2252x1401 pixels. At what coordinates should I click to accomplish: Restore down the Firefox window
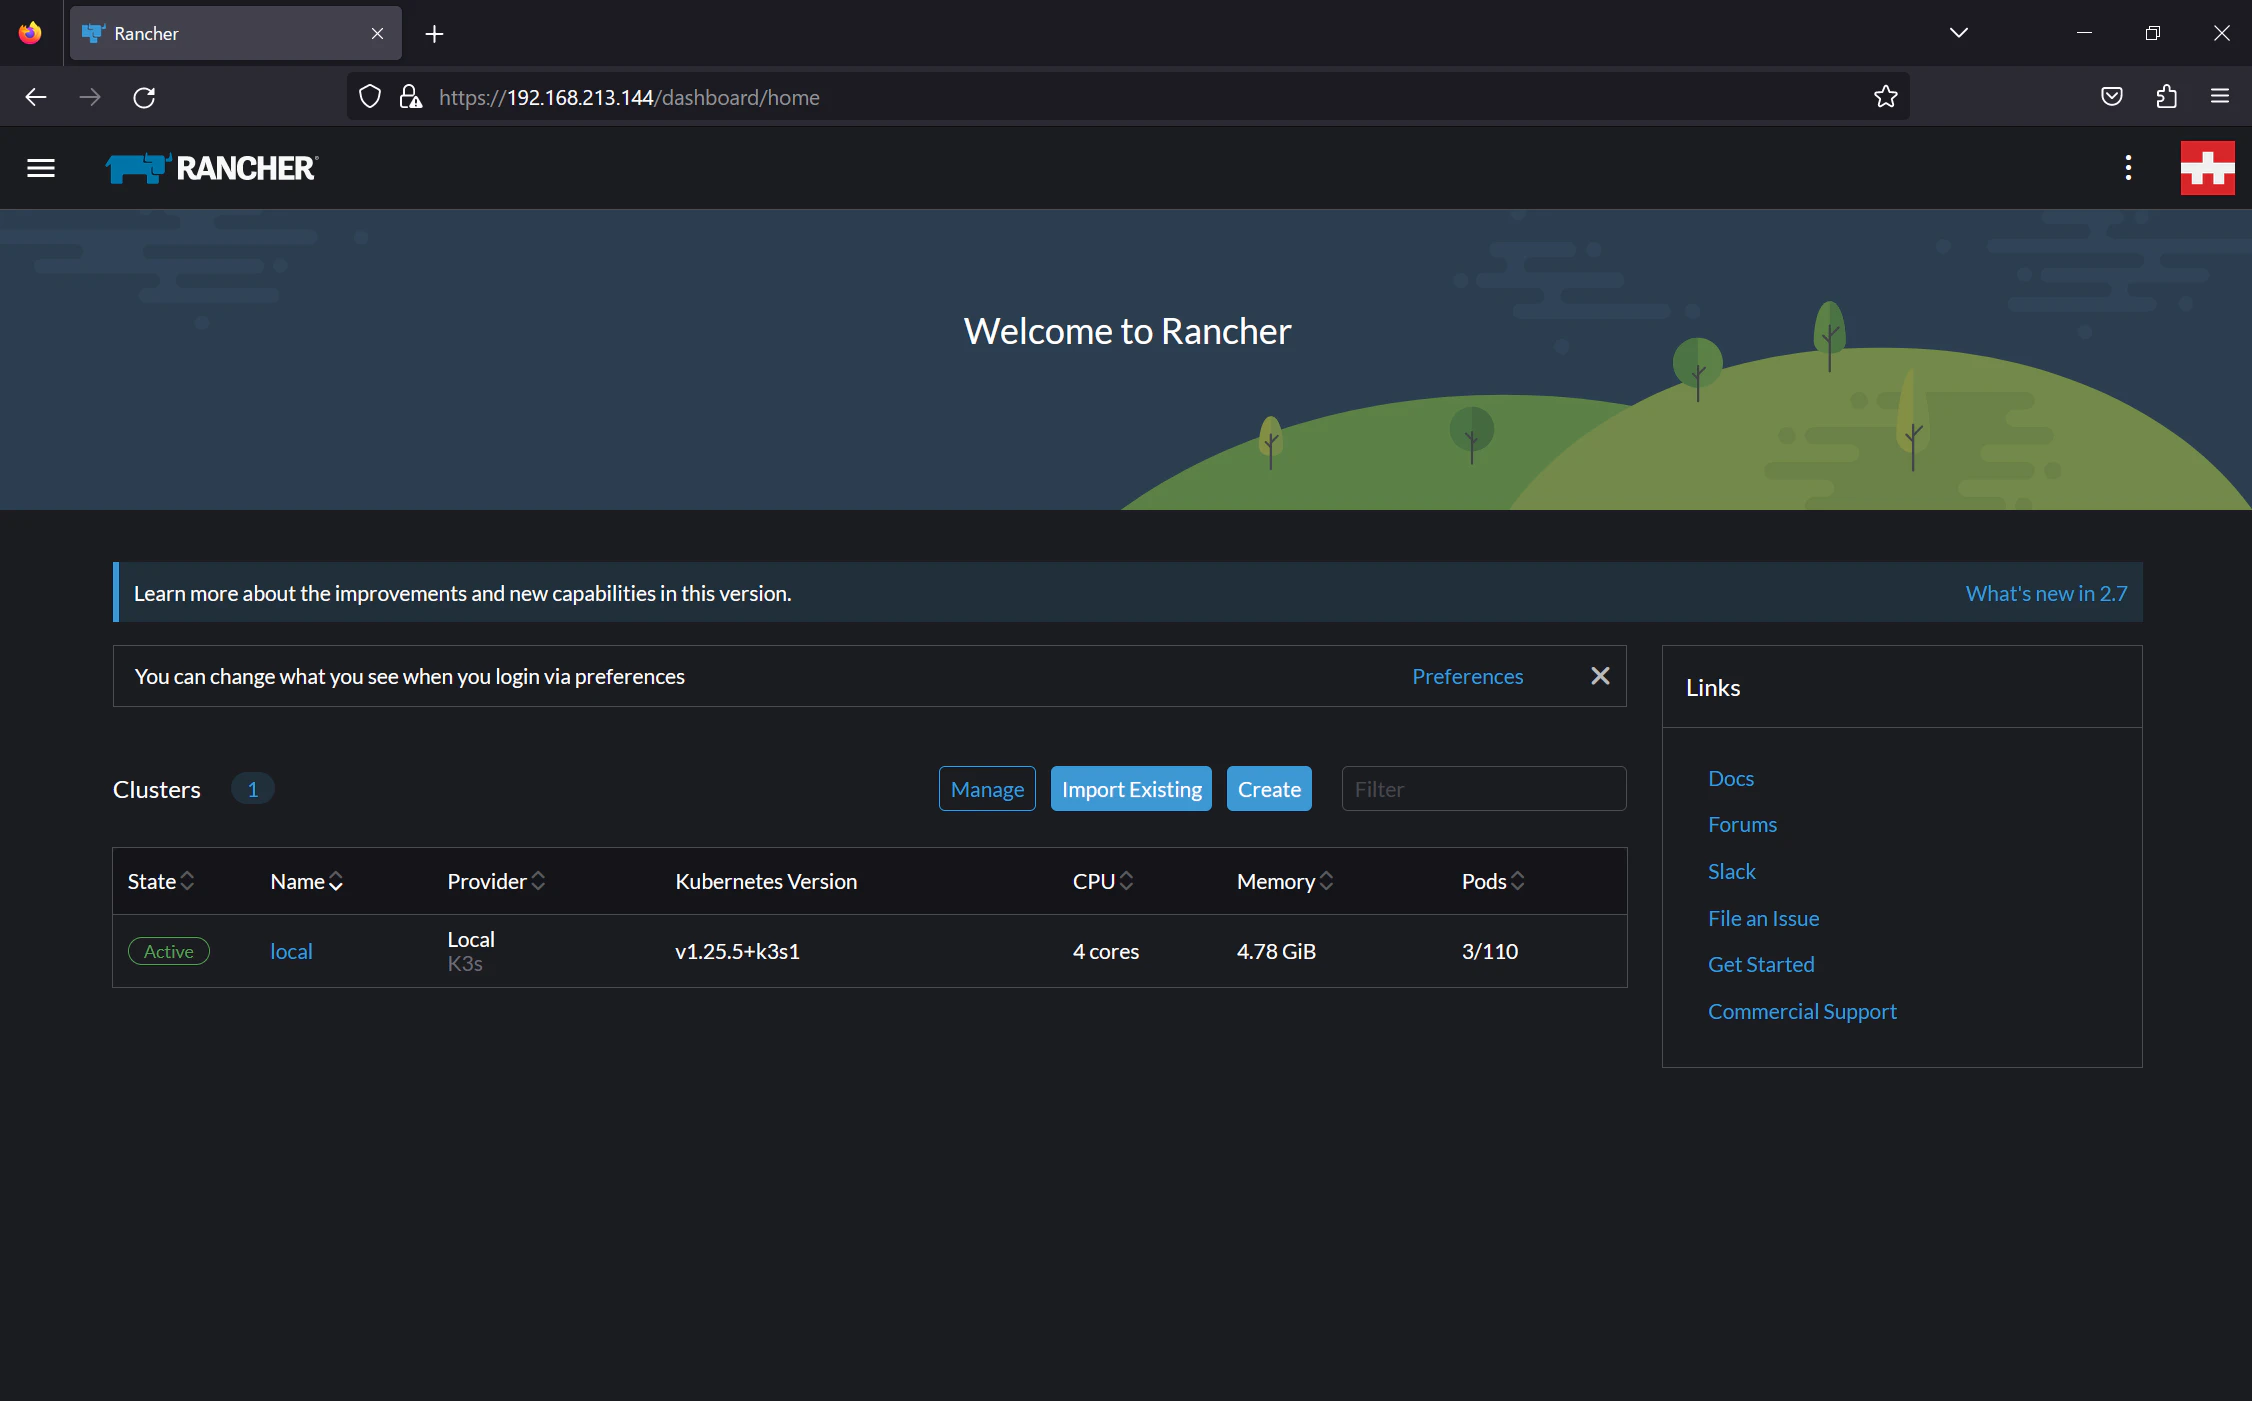[2153, 33]
